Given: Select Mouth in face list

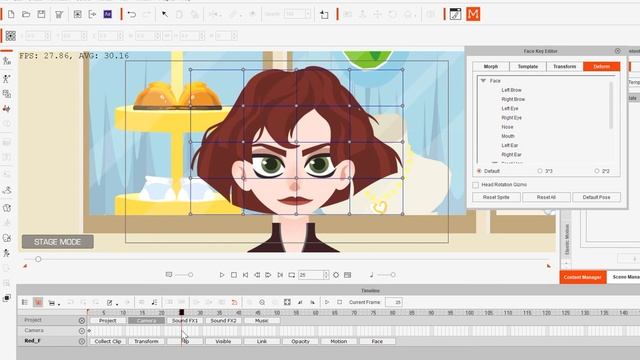Looking at the screenshot, I should tap(508, 136).
